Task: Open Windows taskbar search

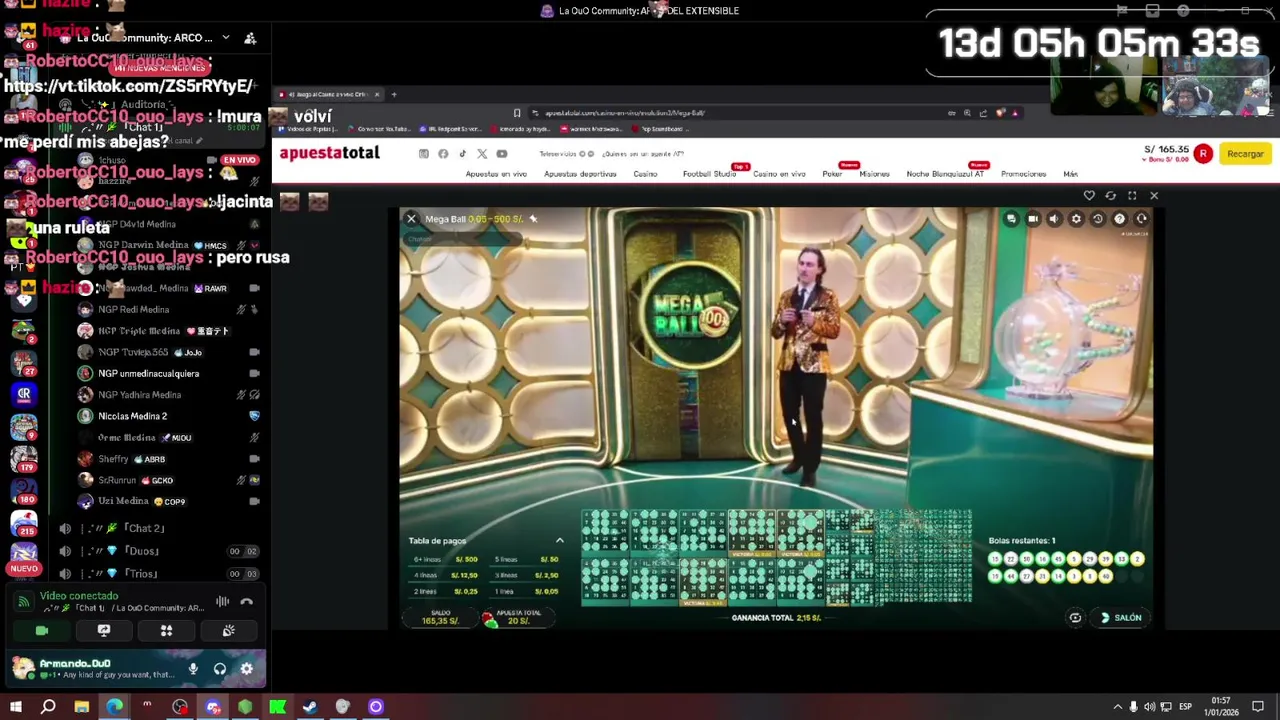Action: [x=48, y=707]
